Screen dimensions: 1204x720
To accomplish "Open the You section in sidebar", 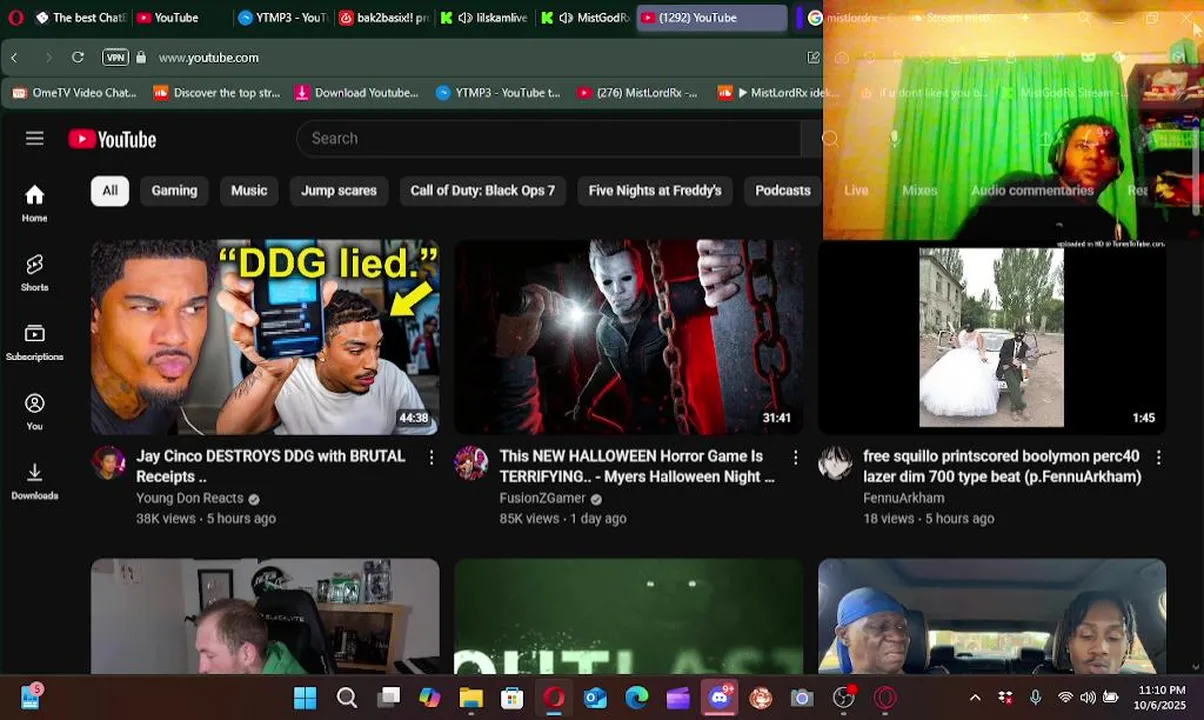I will click(x=35, y=412).
